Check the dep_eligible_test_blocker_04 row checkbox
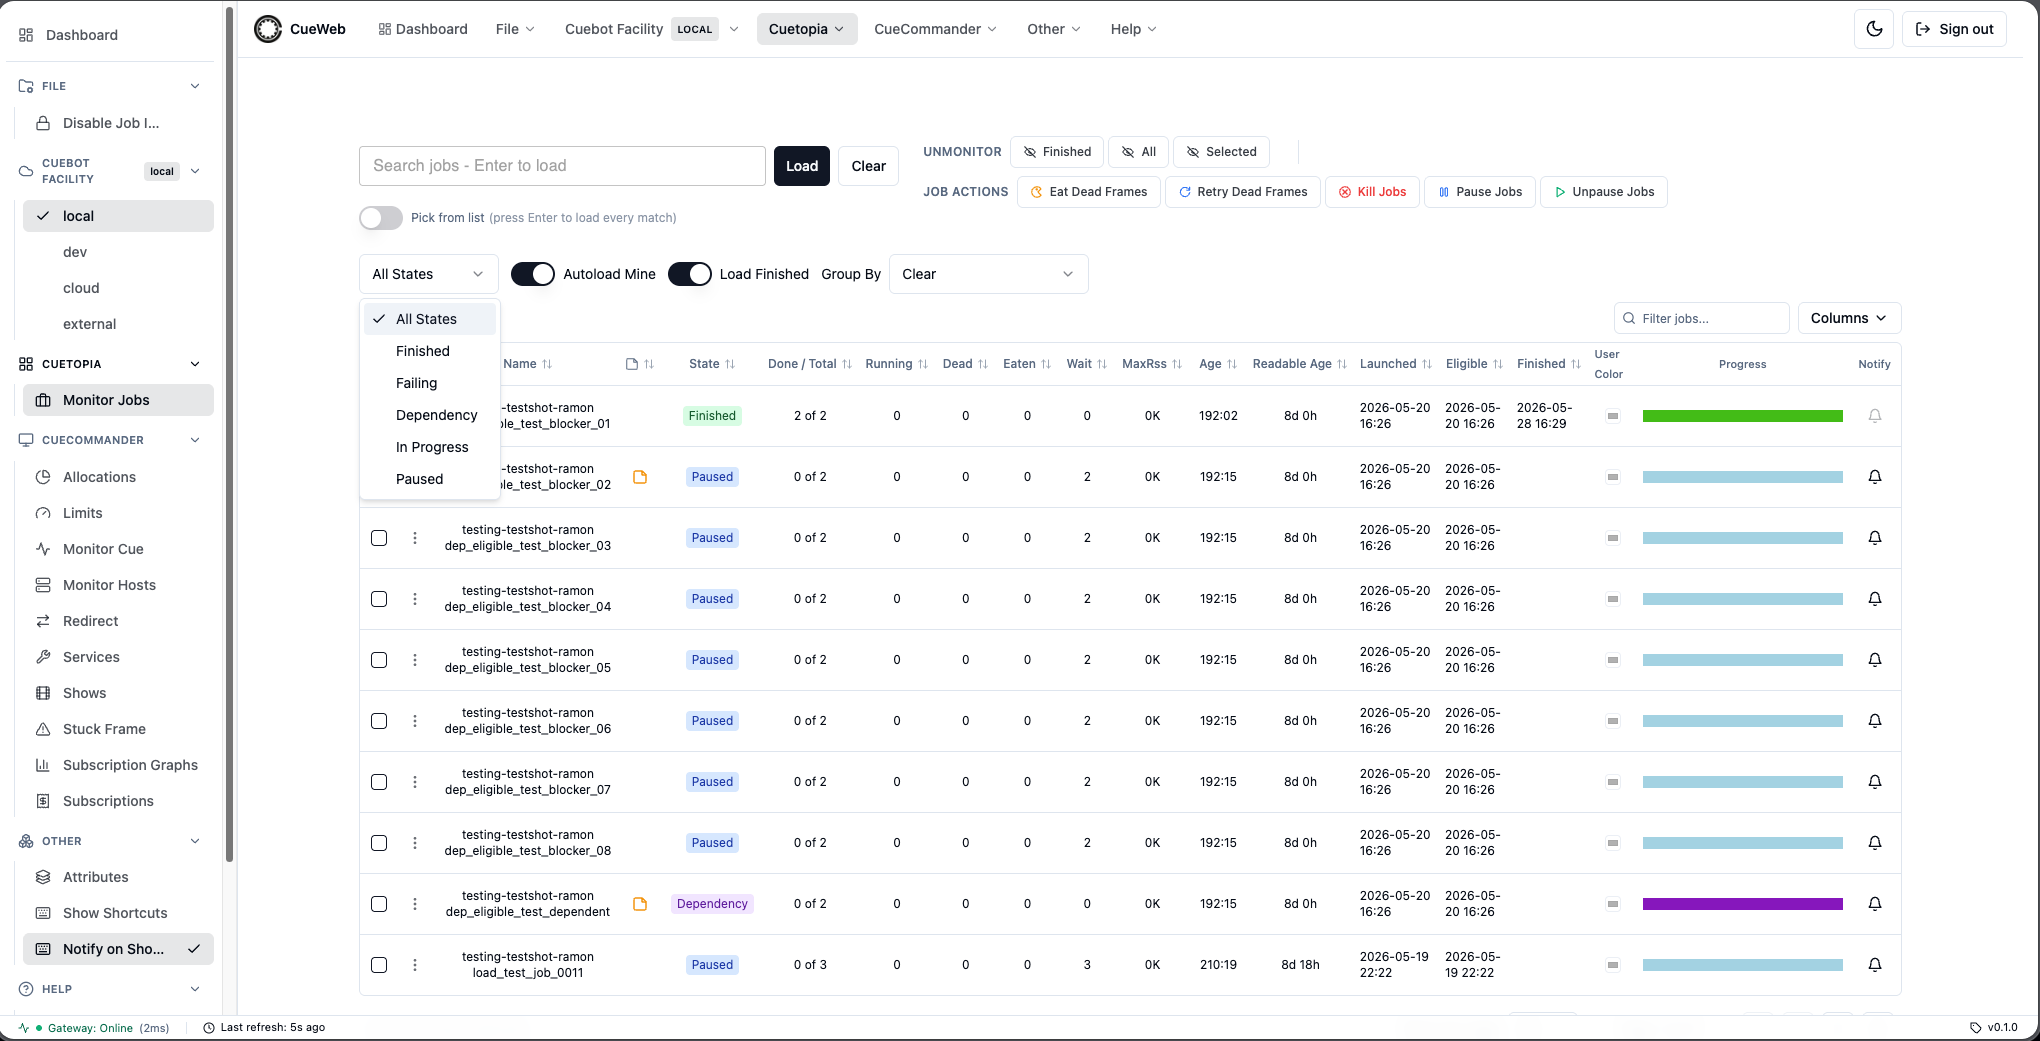Image resolution: width=2040 pixels, height=1041 pixels. click(x=379, y=599)
